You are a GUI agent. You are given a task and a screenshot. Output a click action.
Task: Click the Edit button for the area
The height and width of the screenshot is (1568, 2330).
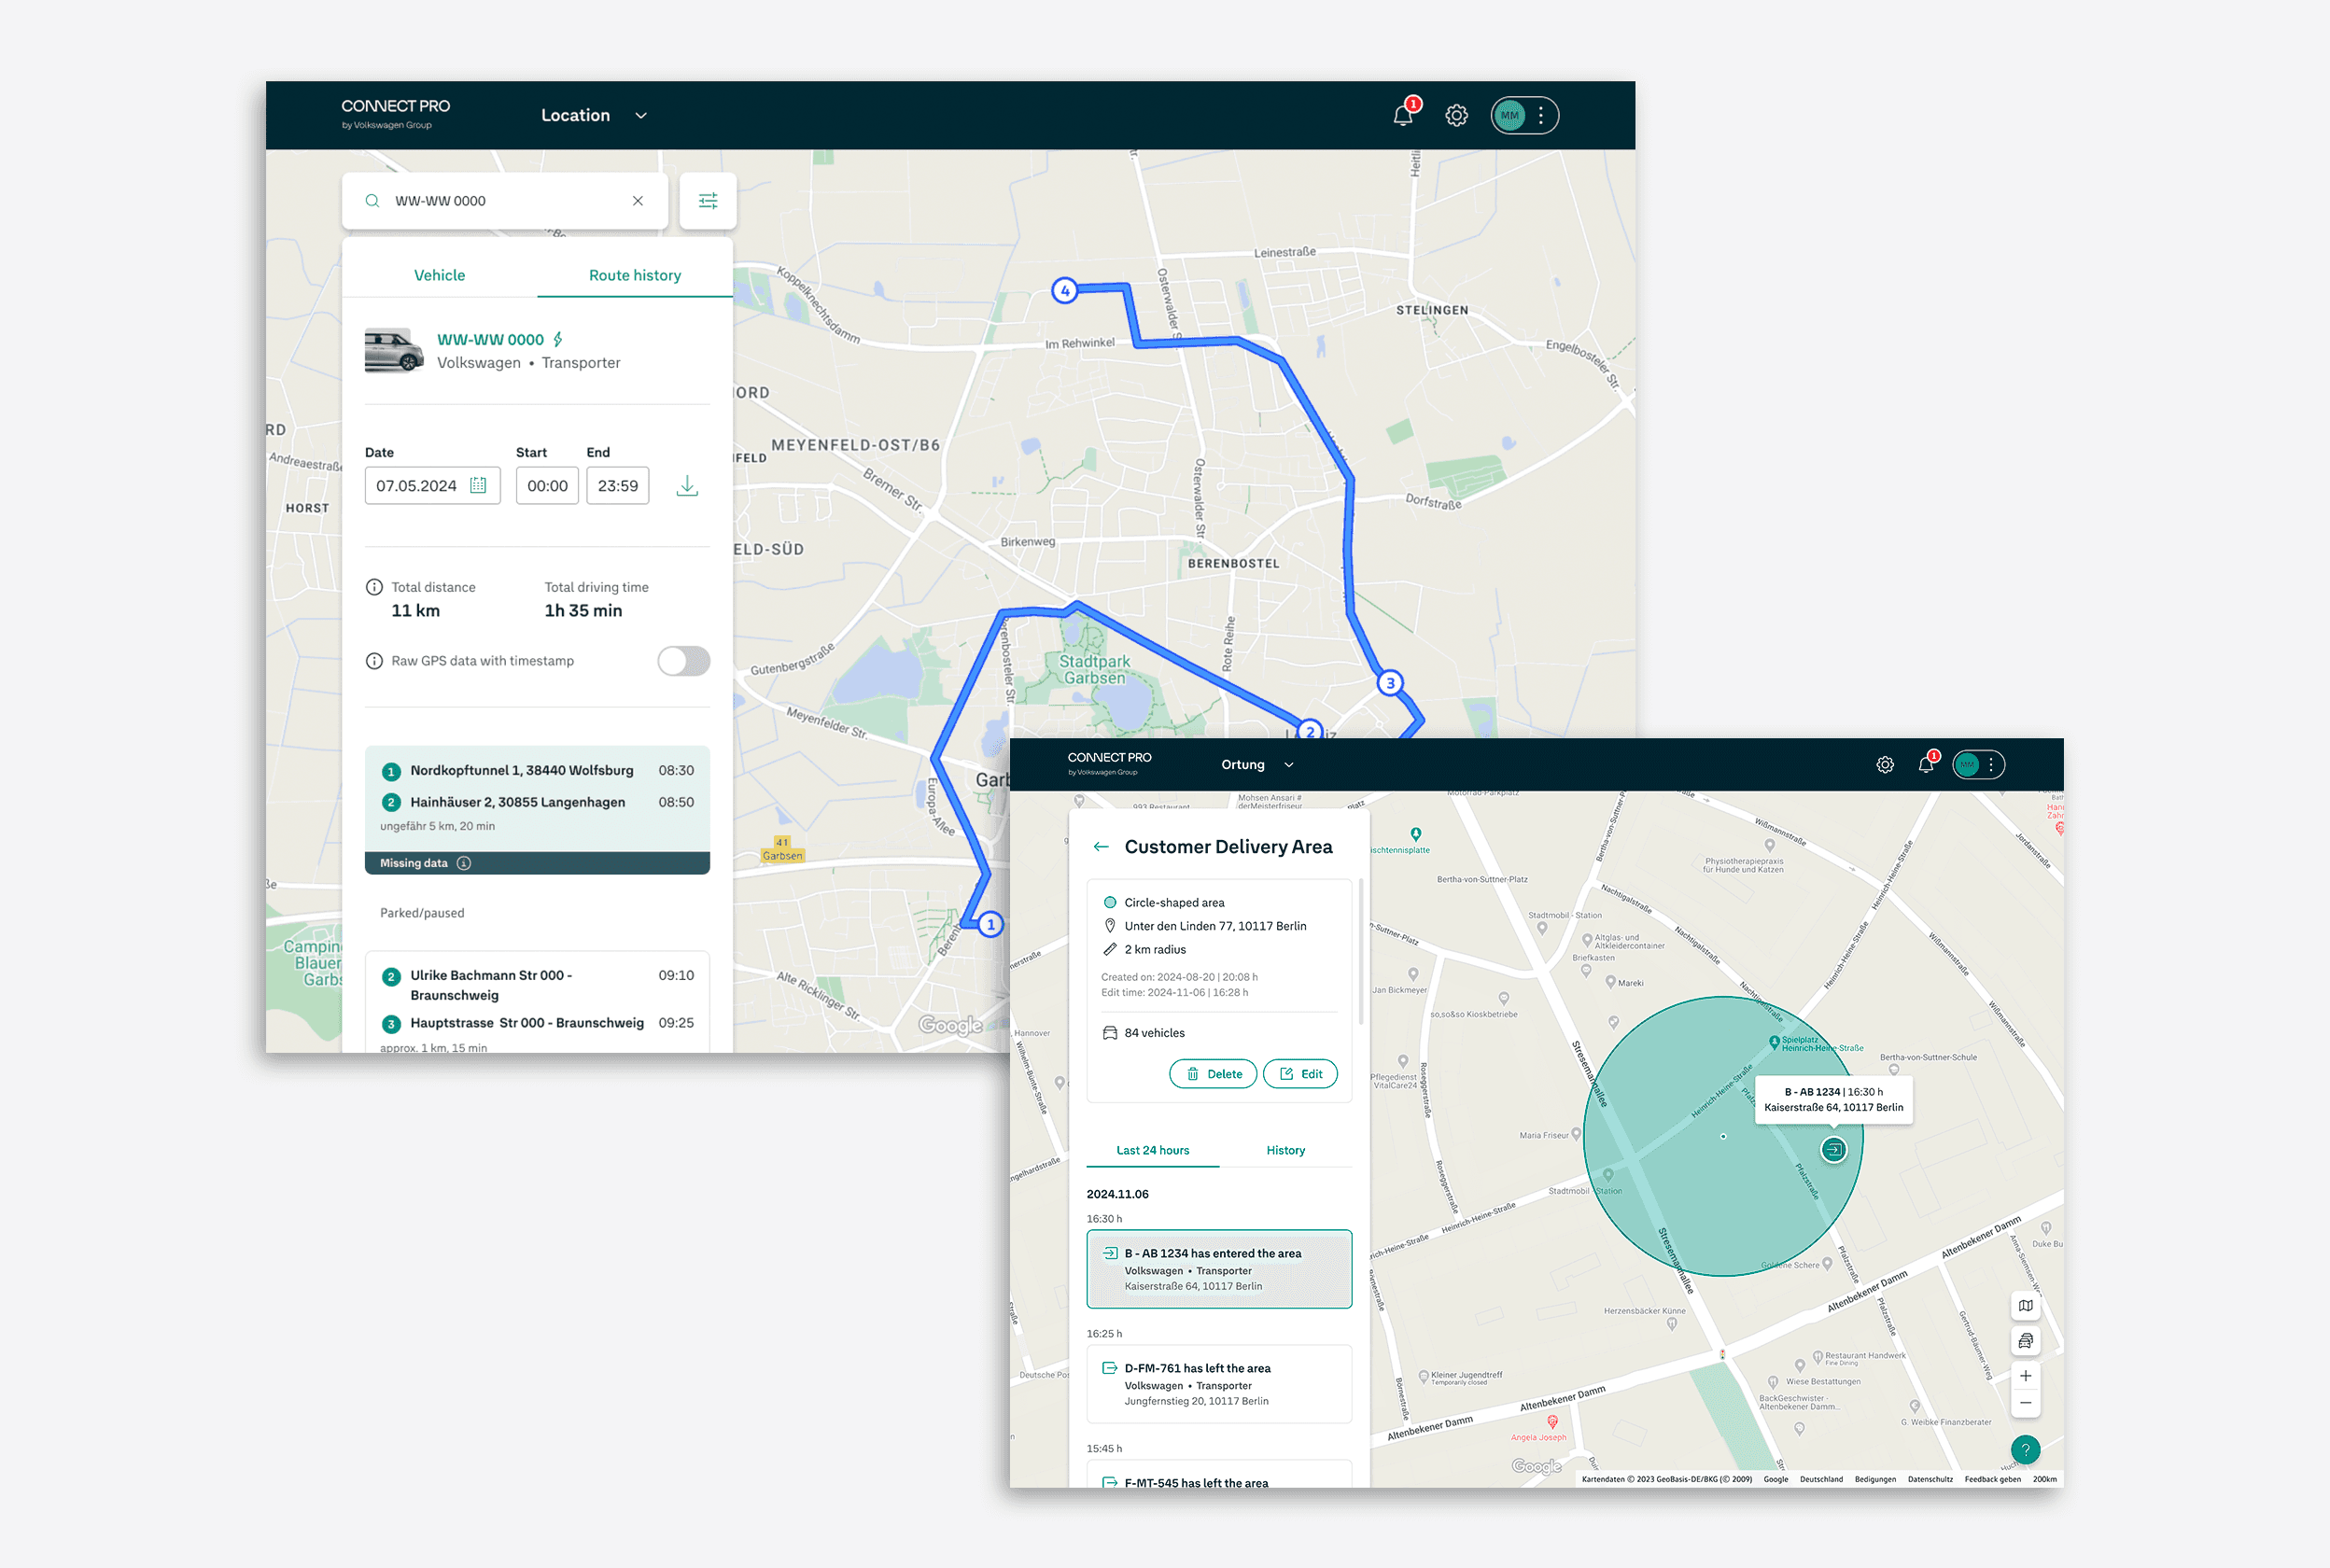pyautogui.click(x=1300, y=1074)
